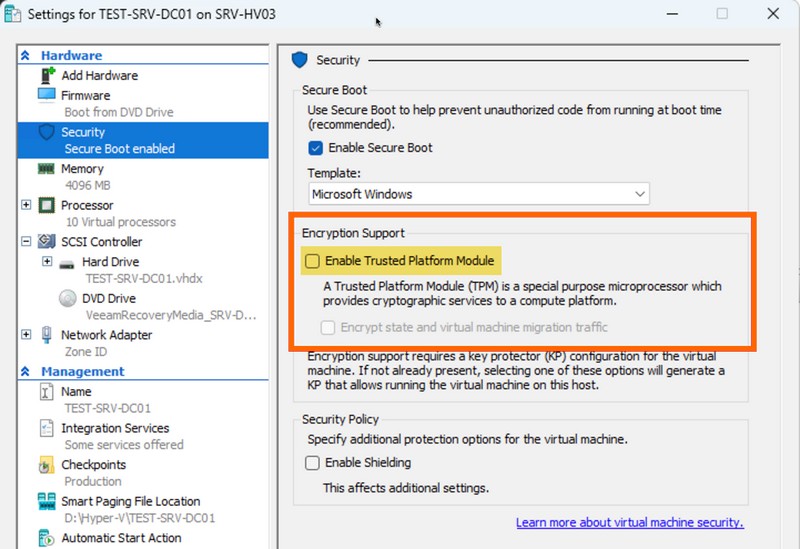Uncheck Enable Secure Boot
800x549 pixels.
316,148
